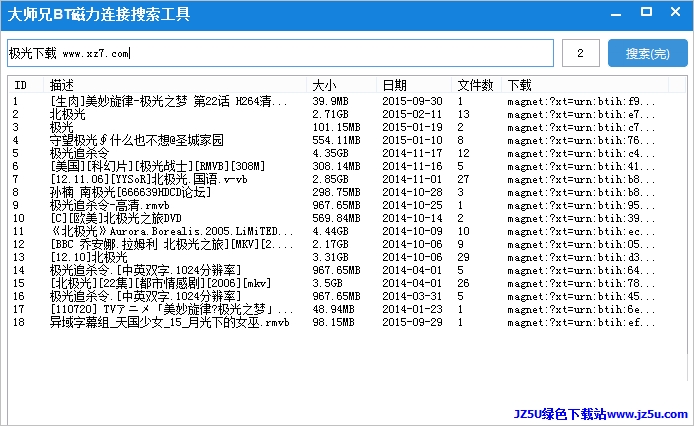Click magnet link ending btih:ec...

pyautogui.click(x=581, y=232)
